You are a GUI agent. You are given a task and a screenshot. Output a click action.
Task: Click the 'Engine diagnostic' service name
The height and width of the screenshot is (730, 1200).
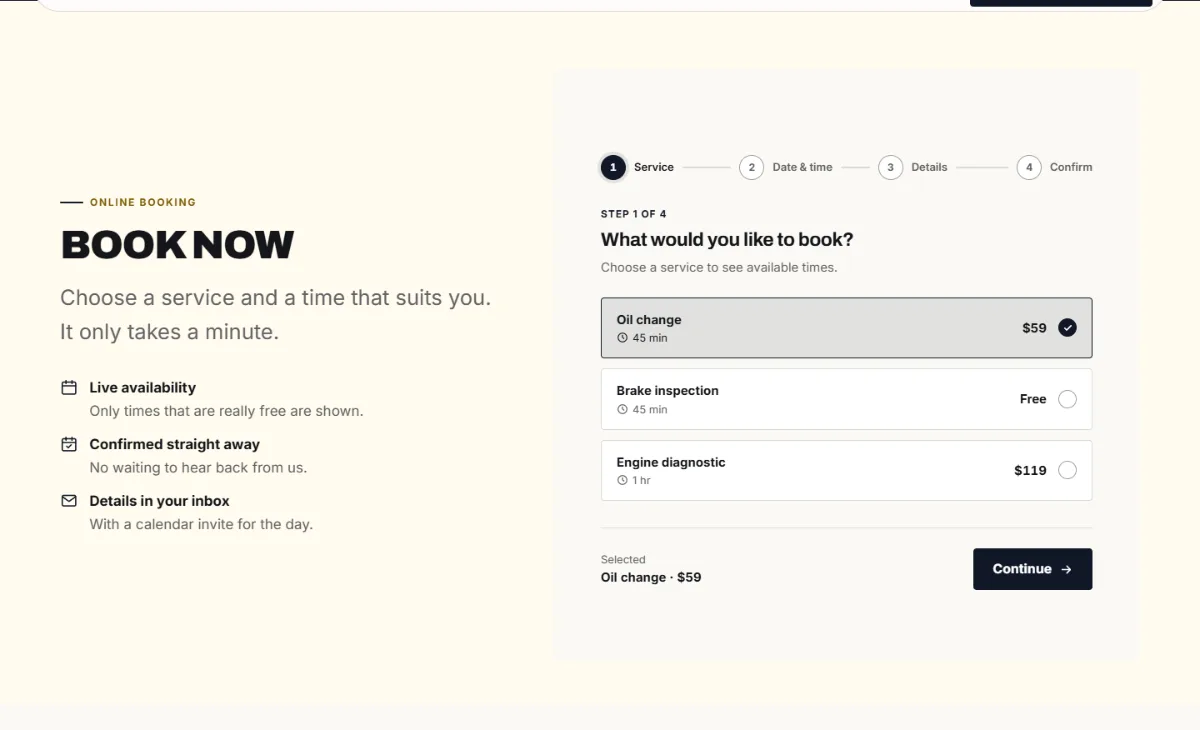click(671, 462)
